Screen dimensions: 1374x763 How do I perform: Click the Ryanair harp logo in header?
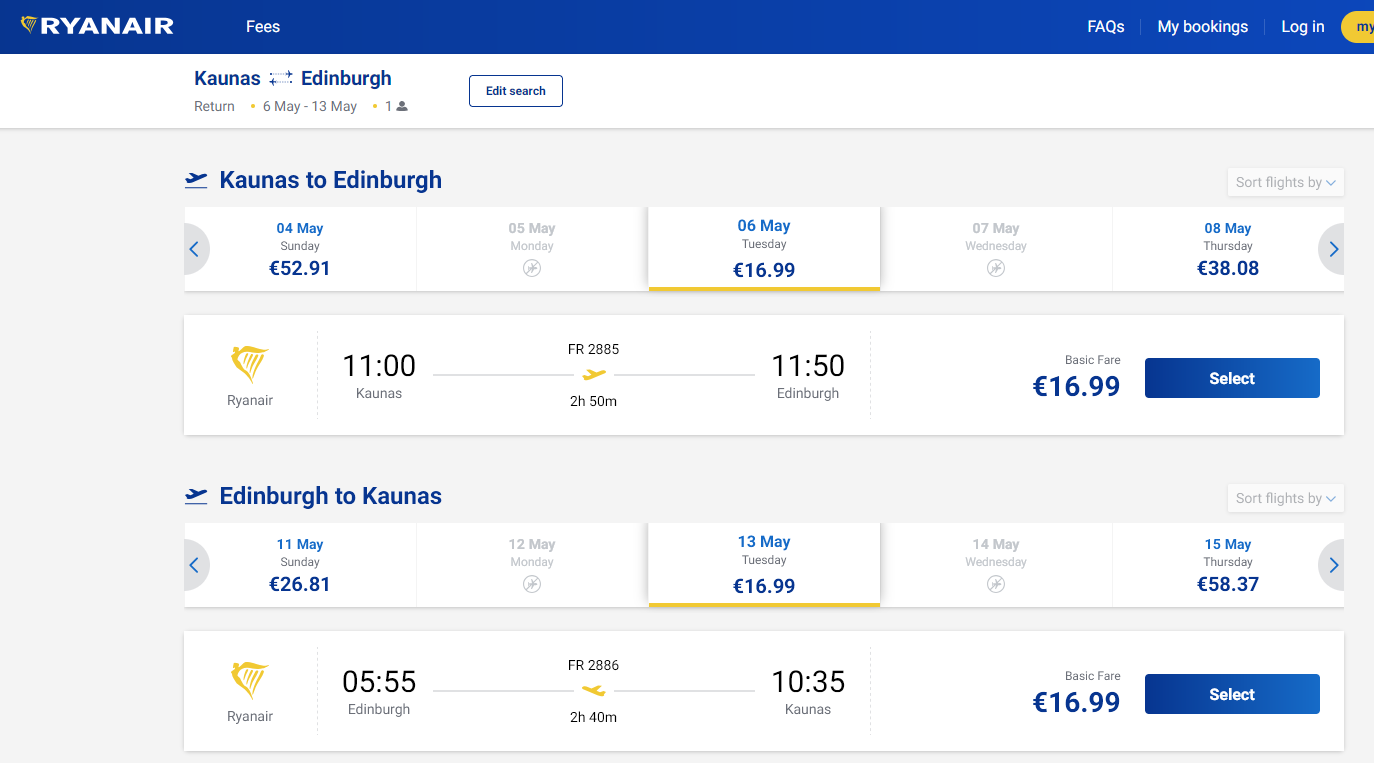pos(30,26)
